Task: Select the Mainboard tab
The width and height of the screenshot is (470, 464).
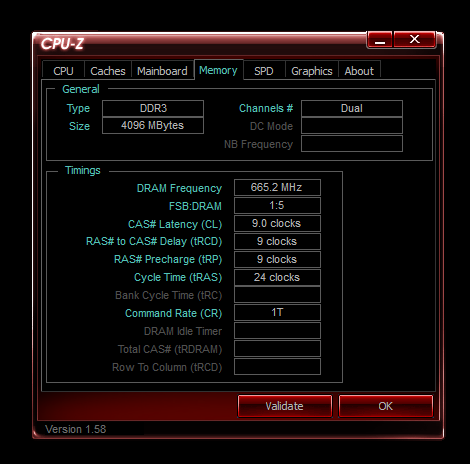Action: click(162, 71)
